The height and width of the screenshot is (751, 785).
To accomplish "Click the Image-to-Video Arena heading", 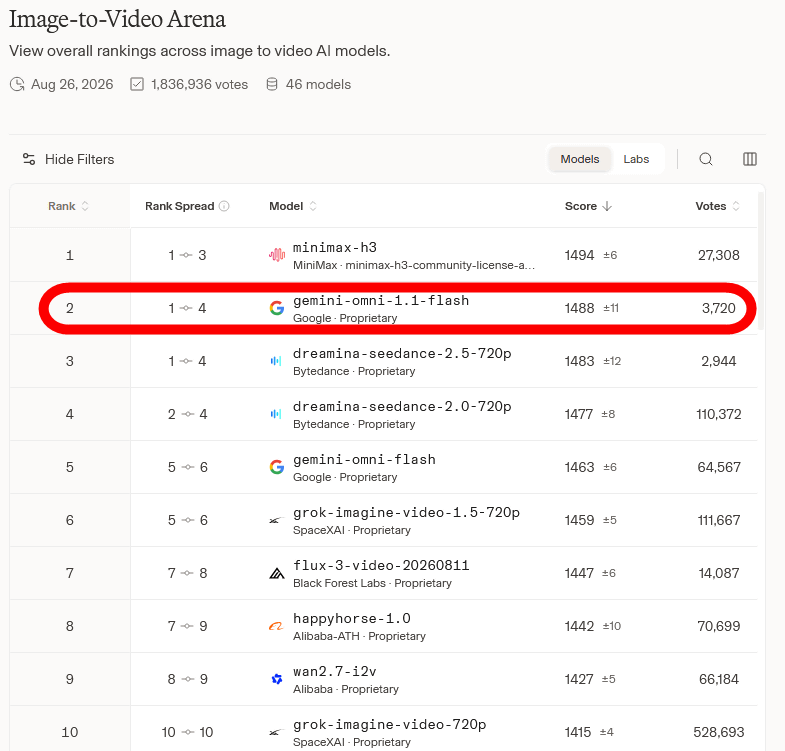I will pyautogui.click(x=117, y=19).
